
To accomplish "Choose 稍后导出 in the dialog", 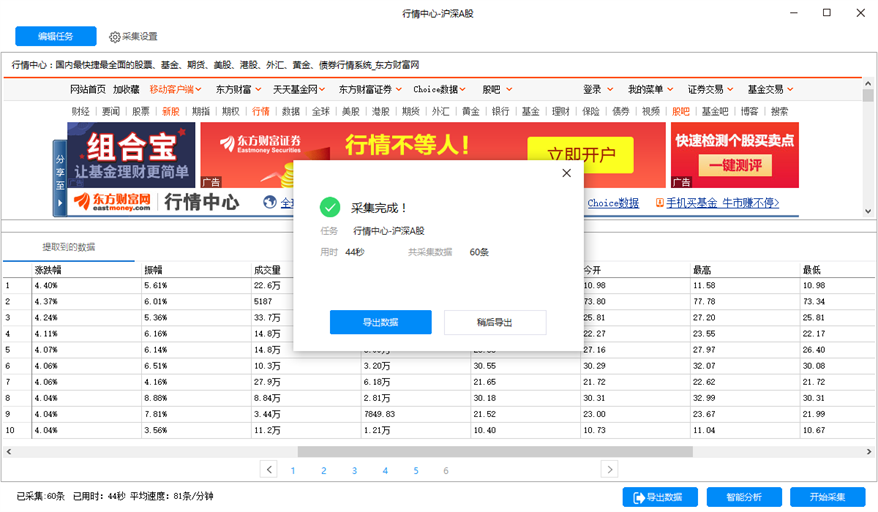I will [x=494, y=322].
